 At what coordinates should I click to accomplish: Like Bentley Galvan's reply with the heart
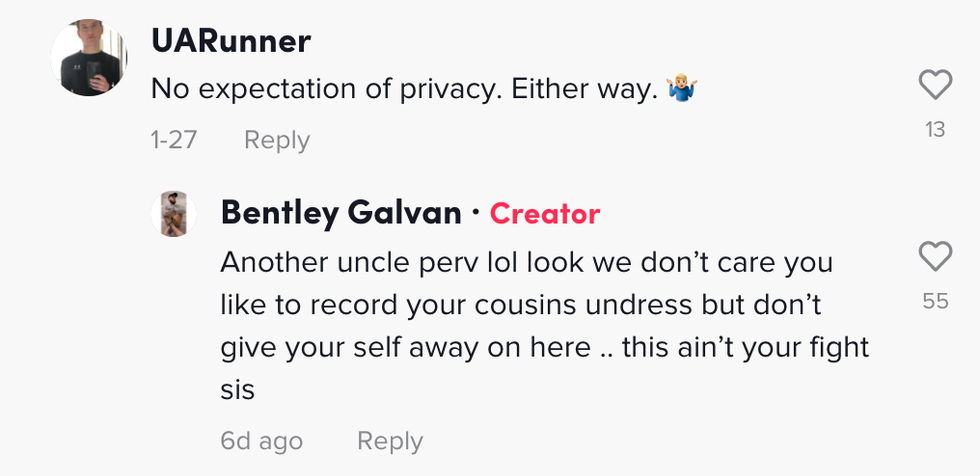tap(935, 258)
